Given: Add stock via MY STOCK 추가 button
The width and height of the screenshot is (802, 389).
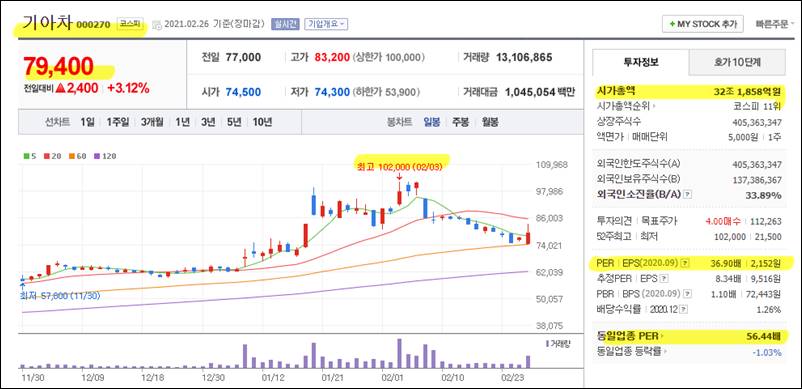Looking at the screenshot, I should tap(702, 24).
